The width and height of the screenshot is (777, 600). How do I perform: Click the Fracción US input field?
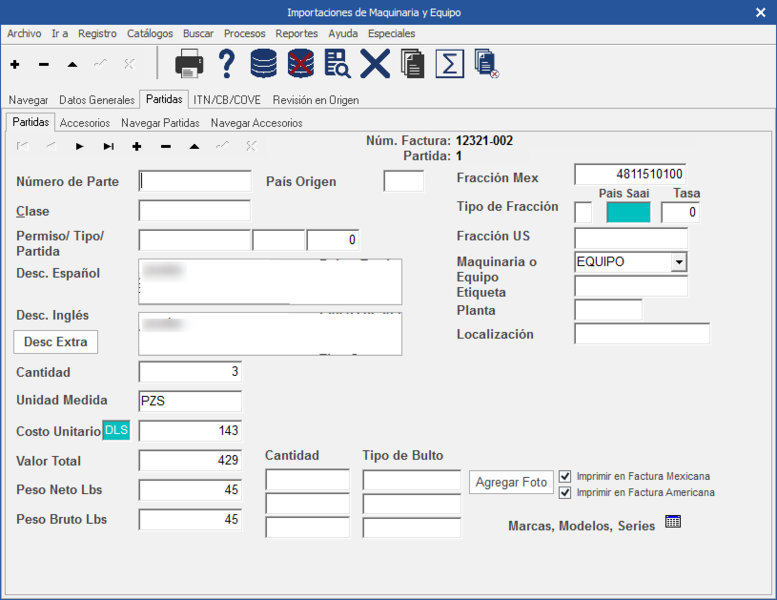coord(631,238)
